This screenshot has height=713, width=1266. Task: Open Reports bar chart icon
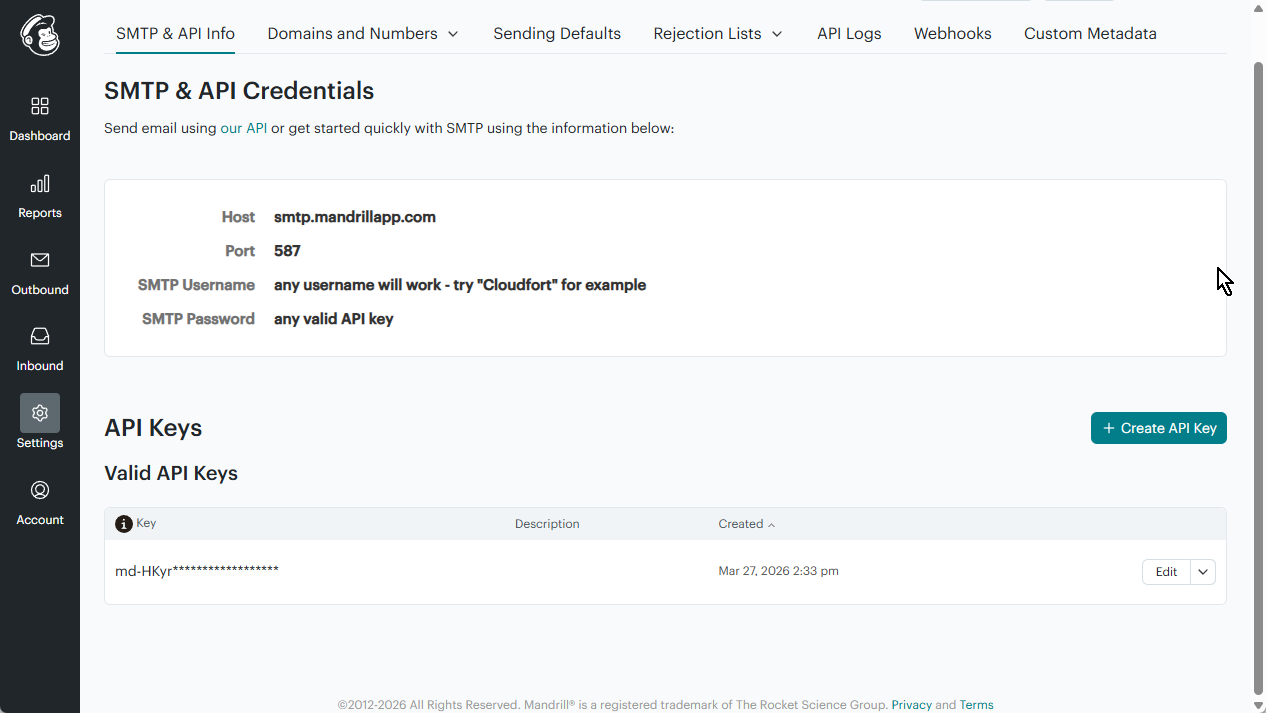40,184
